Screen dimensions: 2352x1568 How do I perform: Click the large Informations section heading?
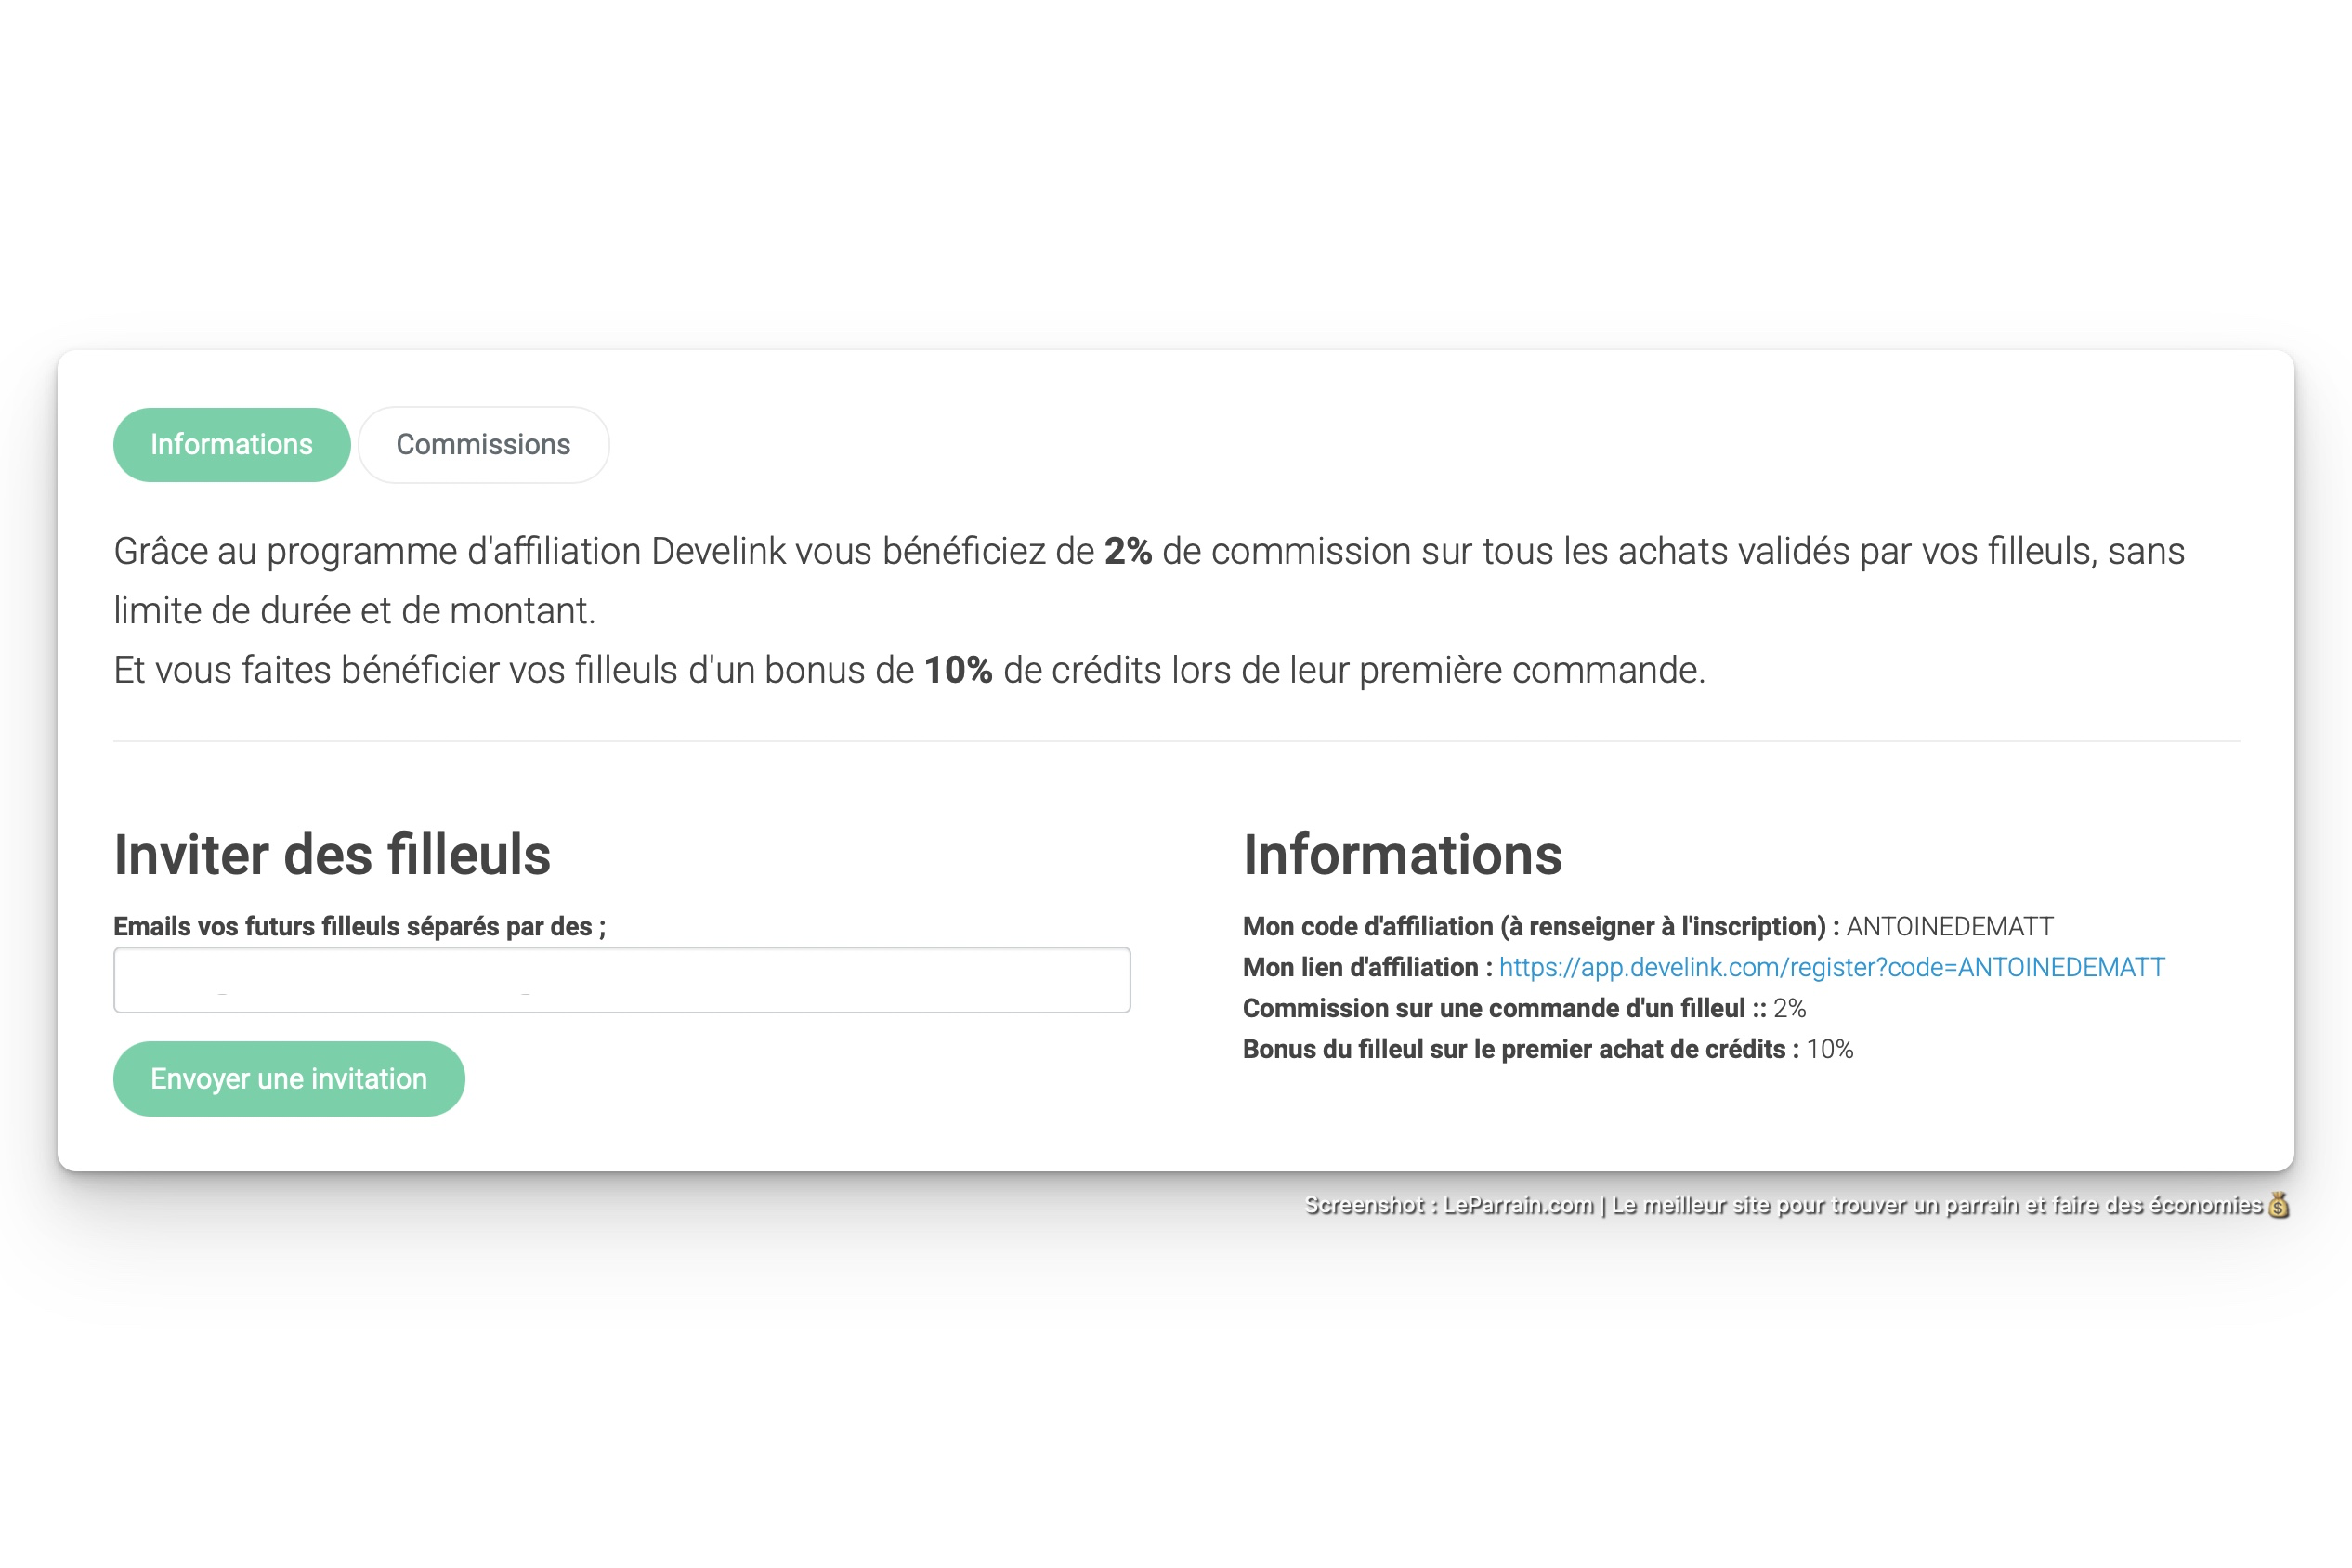[x=1402, y=855]
